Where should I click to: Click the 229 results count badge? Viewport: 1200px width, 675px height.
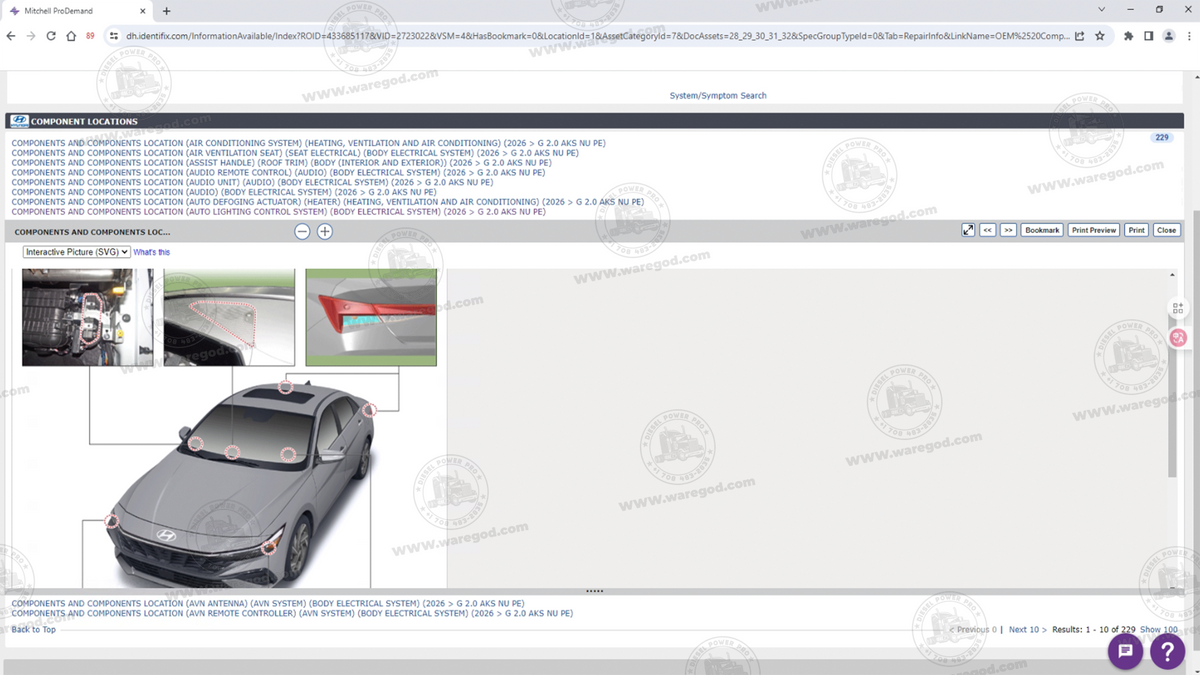tap(1161, 138)
